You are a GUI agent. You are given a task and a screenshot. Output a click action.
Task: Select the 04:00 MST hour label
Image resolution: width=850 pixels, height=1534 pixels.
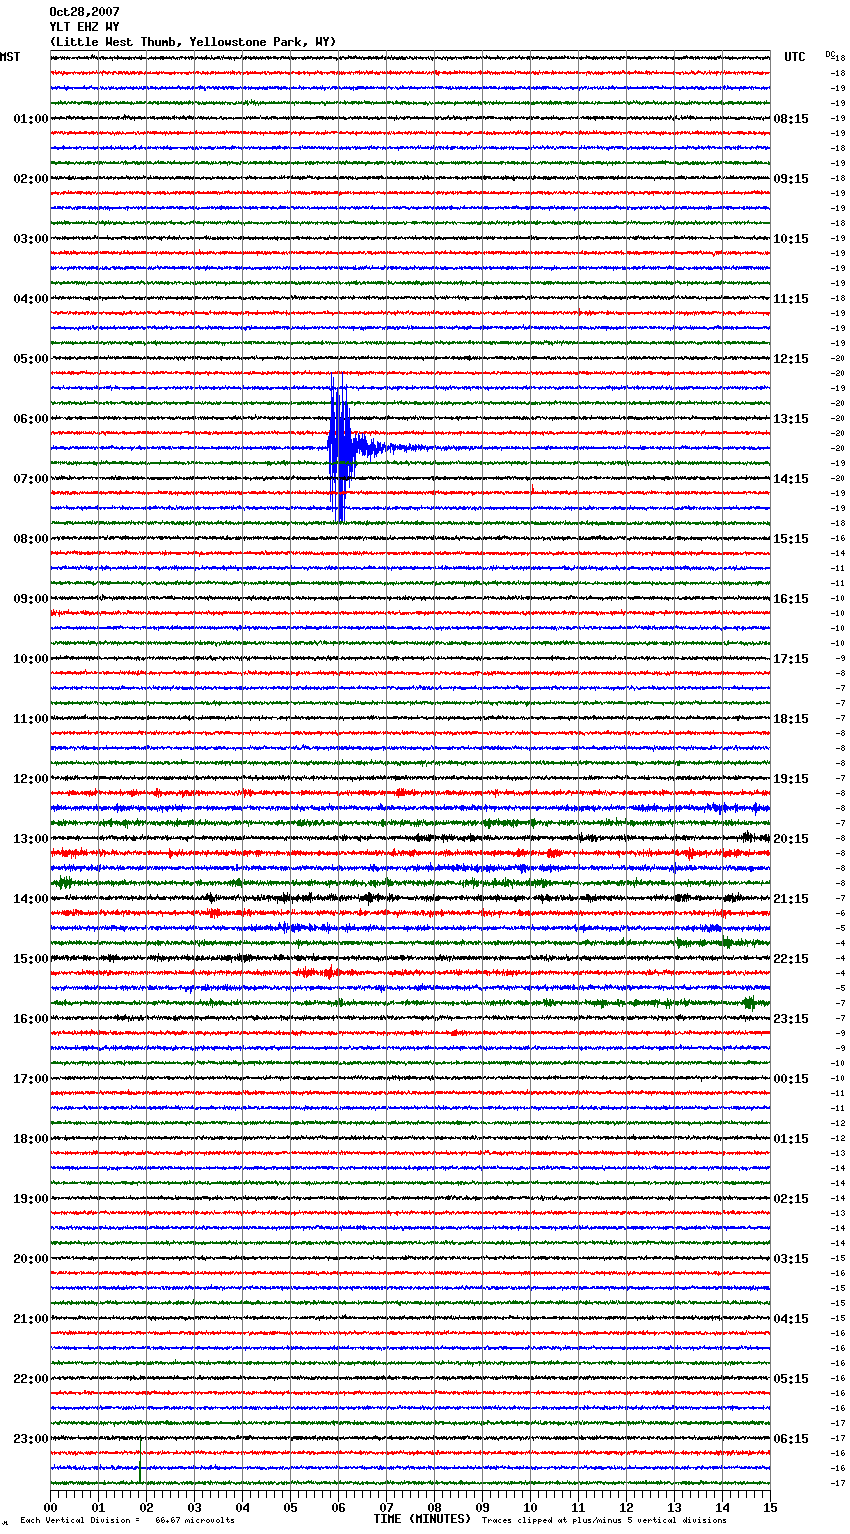click(x=30, y=299)
